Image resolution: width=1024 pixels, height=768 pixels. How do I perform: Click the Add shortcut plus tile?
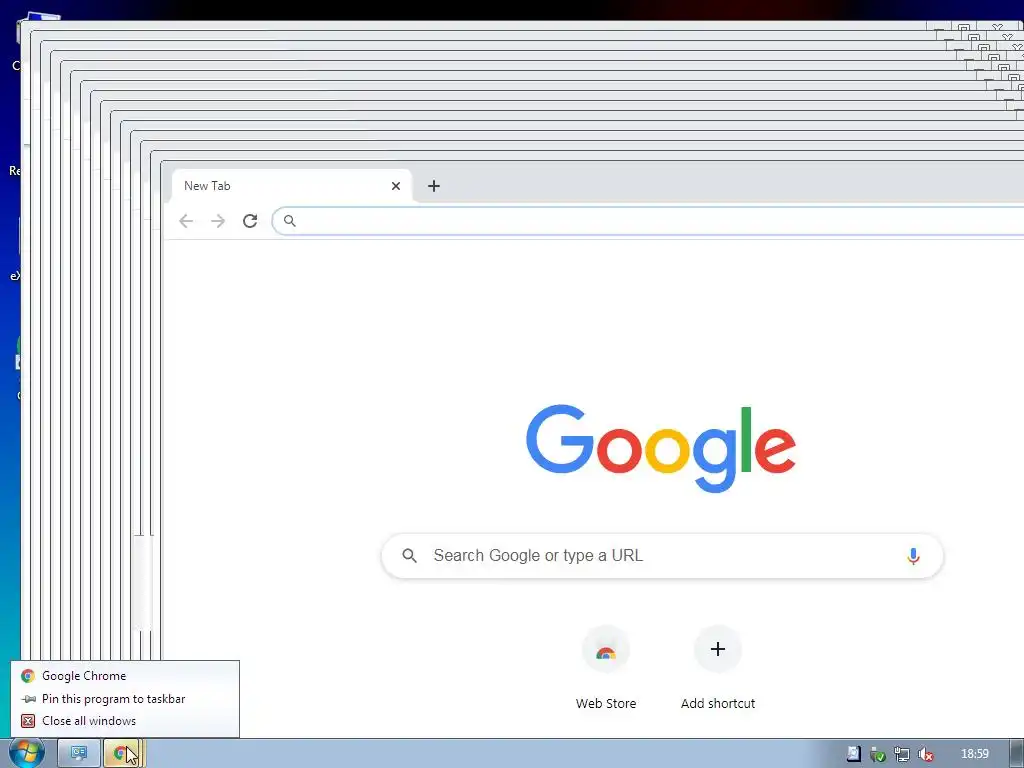pyautogui.click(x=718, y=649)
